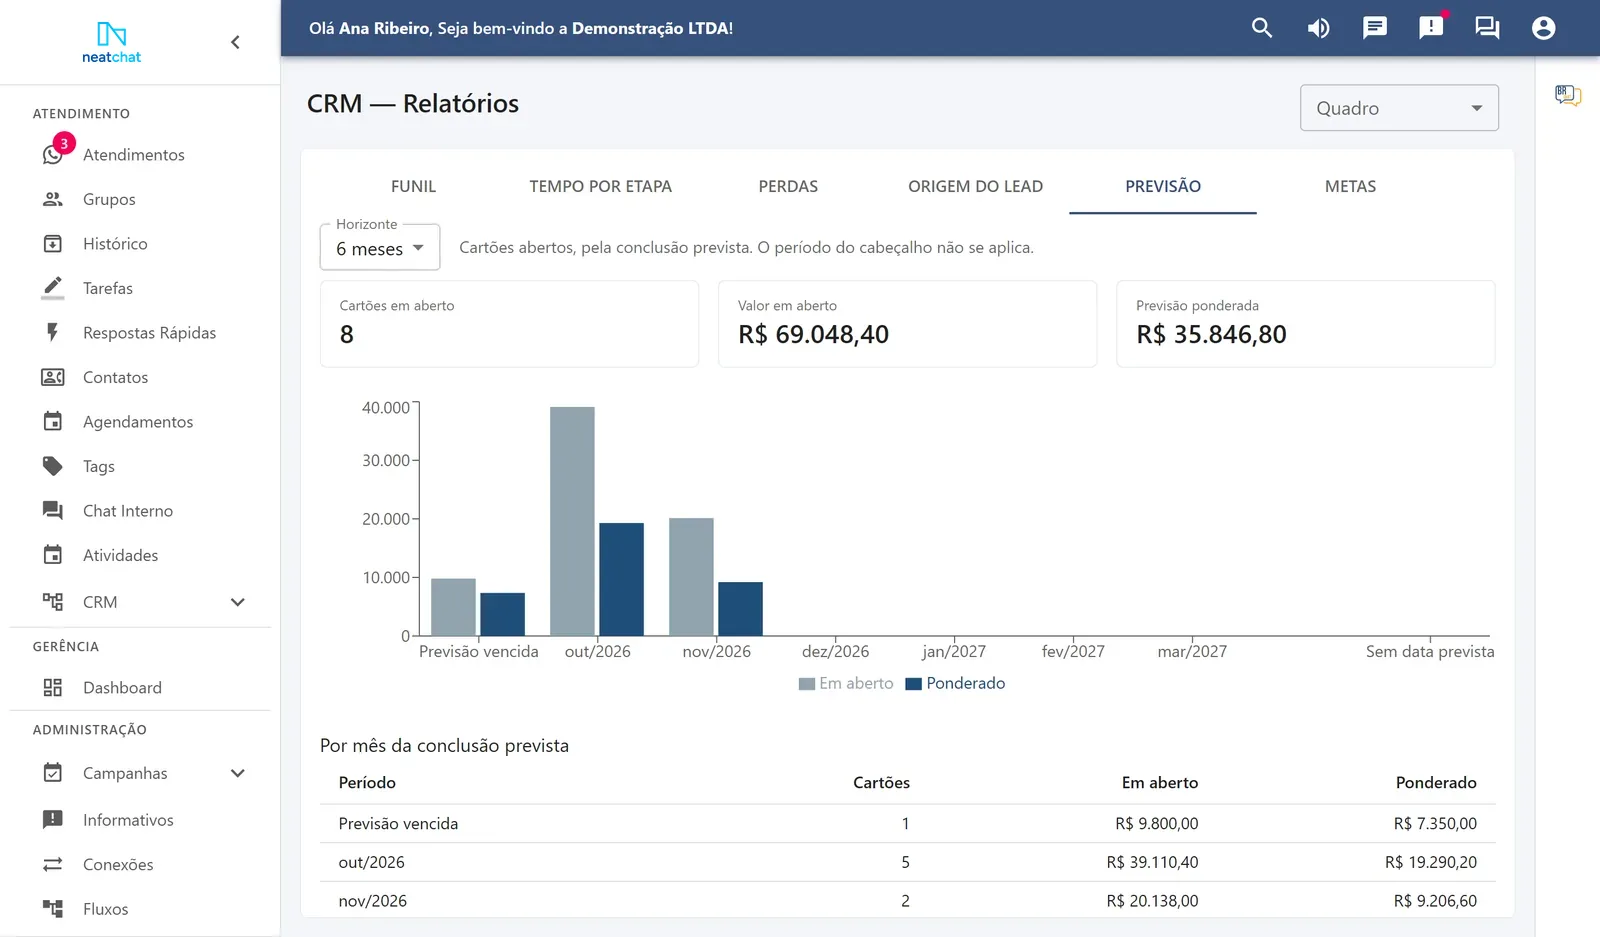This screenshot has height=937, width=1600.
Task: Switch to the FUNIL tab
Action: [x=413, y=186]
